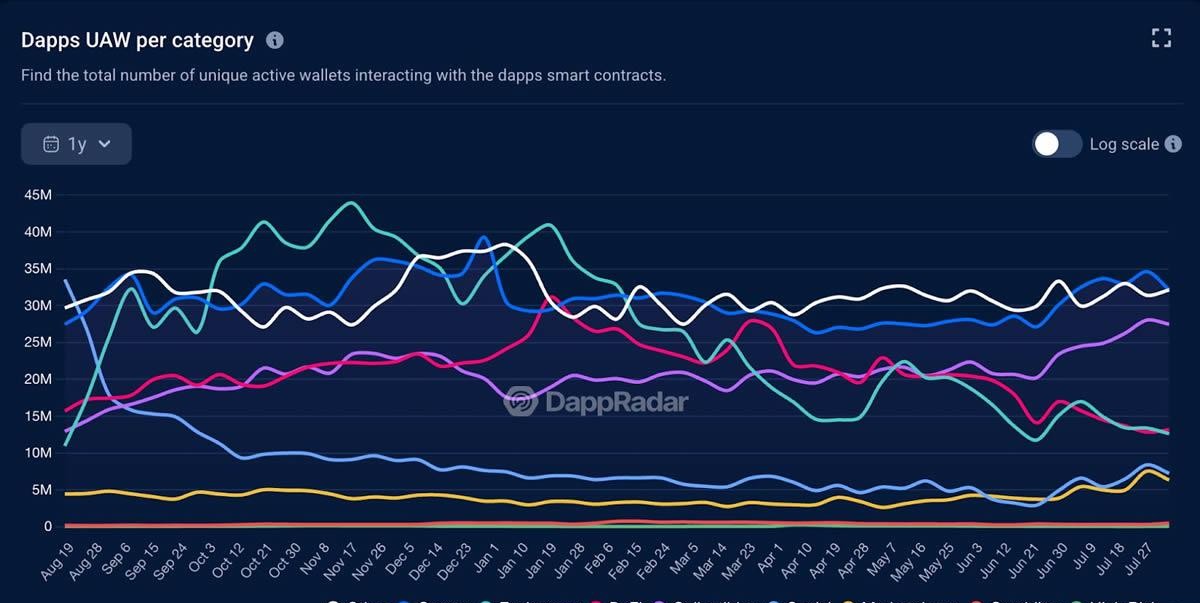Click the "Log scale" label text
This screenshot has height=603, width=1200.
pos(1124,144)
